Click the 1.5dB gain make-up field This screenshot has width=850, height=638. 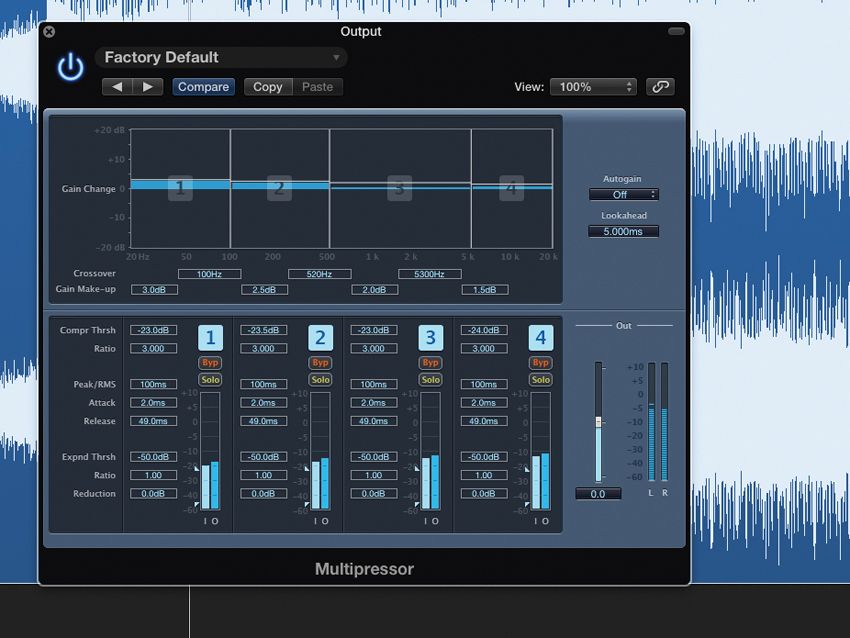click(485, 290)
